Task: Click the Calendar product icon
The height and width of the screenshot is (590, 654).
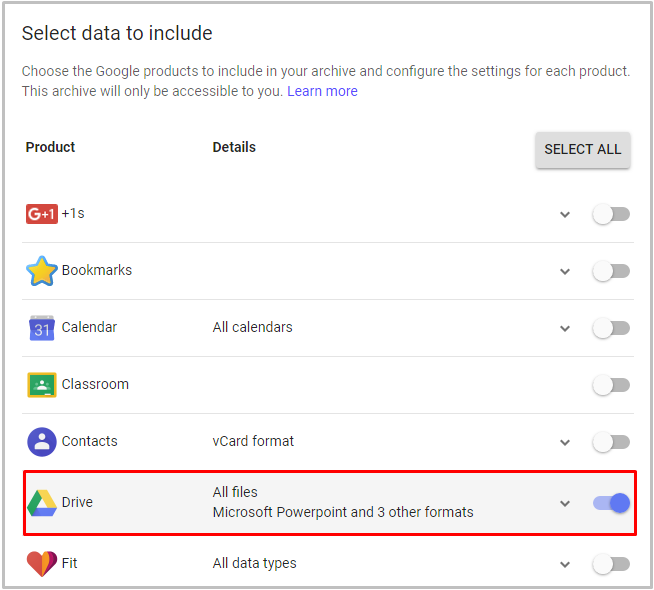Action: click(42, 328)
